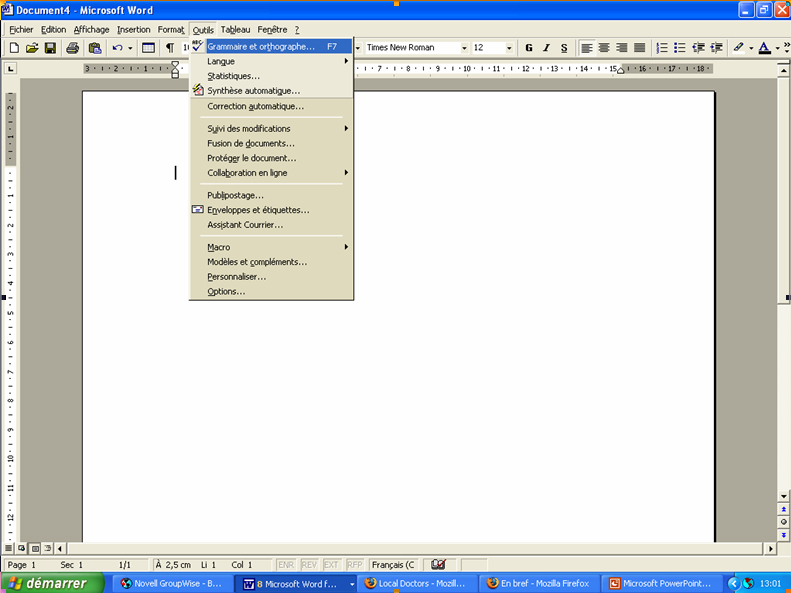The image size is (791, 593).
Task: Switch to Microsoft PowerPoint in the taskbar
Action: click(x=661, y=583)
